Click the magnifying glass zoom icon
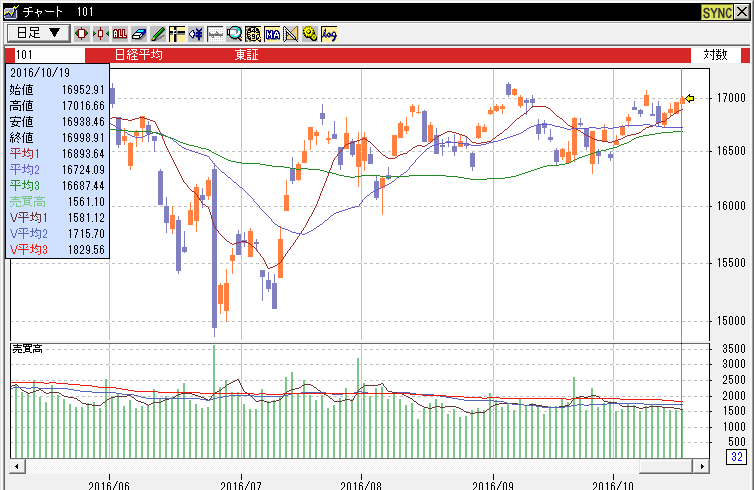Screen dimensions: 754x490 [x=234, y=33]
